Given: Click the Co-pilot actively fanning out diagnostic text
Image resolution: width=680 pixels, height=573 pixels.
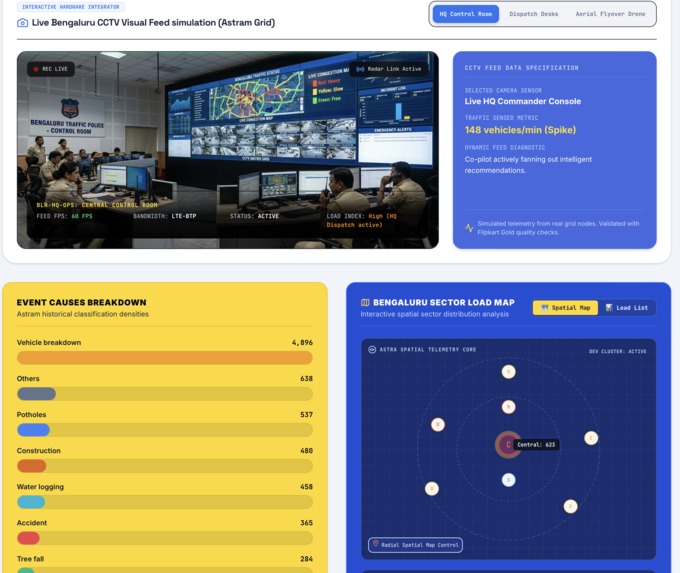Looking at the screenshot, I should (528, 165).
